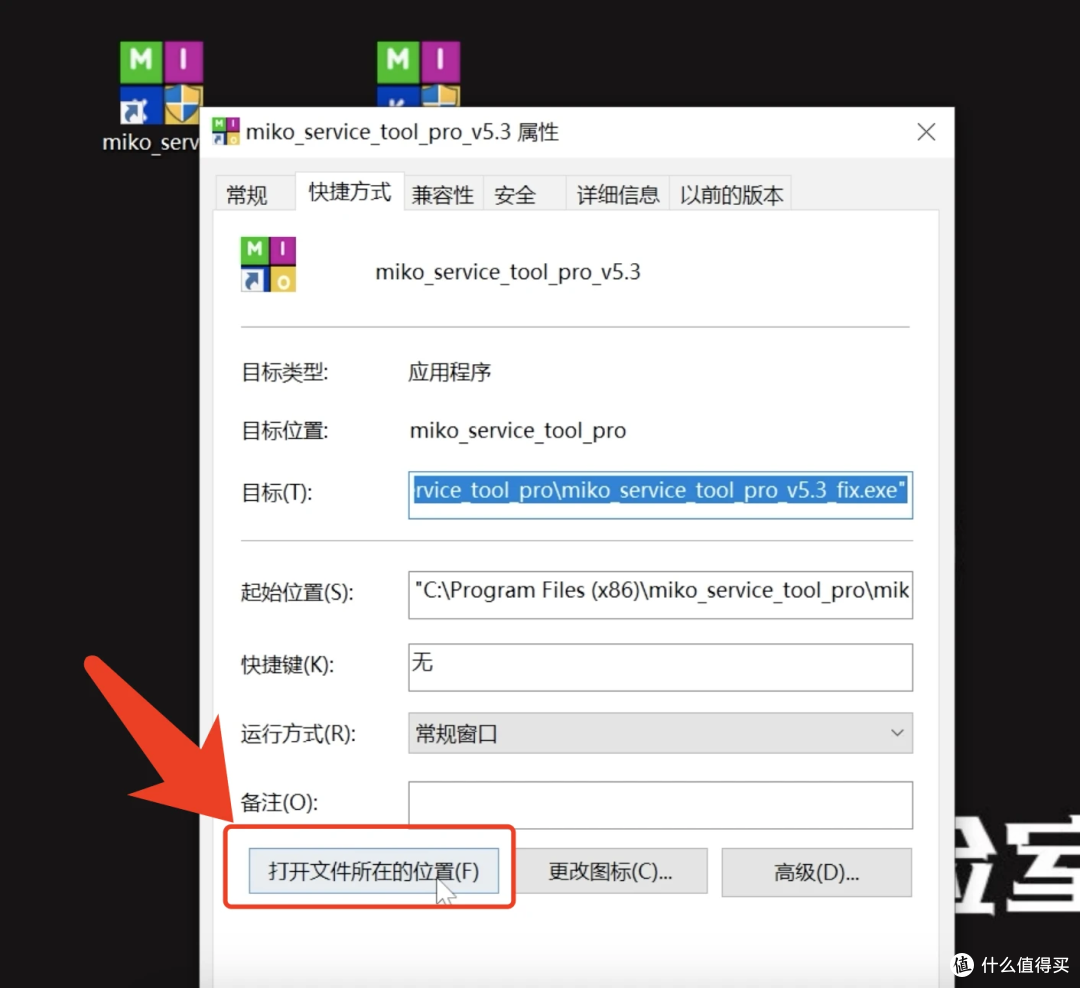Viewport: 1080px width, 988px height.
Task: Click the 高级(D) button
Action: click(x=816, y=870)
